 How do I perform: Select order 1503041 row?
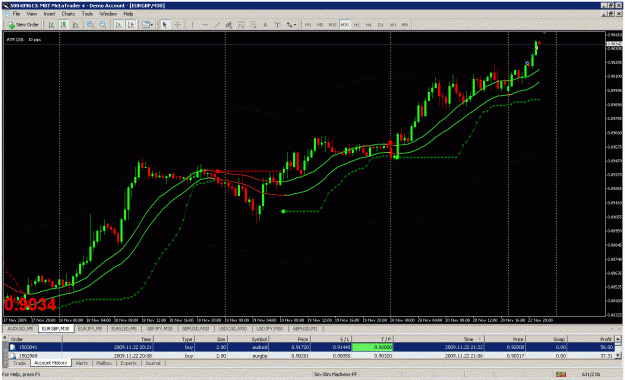pos(311,347)
